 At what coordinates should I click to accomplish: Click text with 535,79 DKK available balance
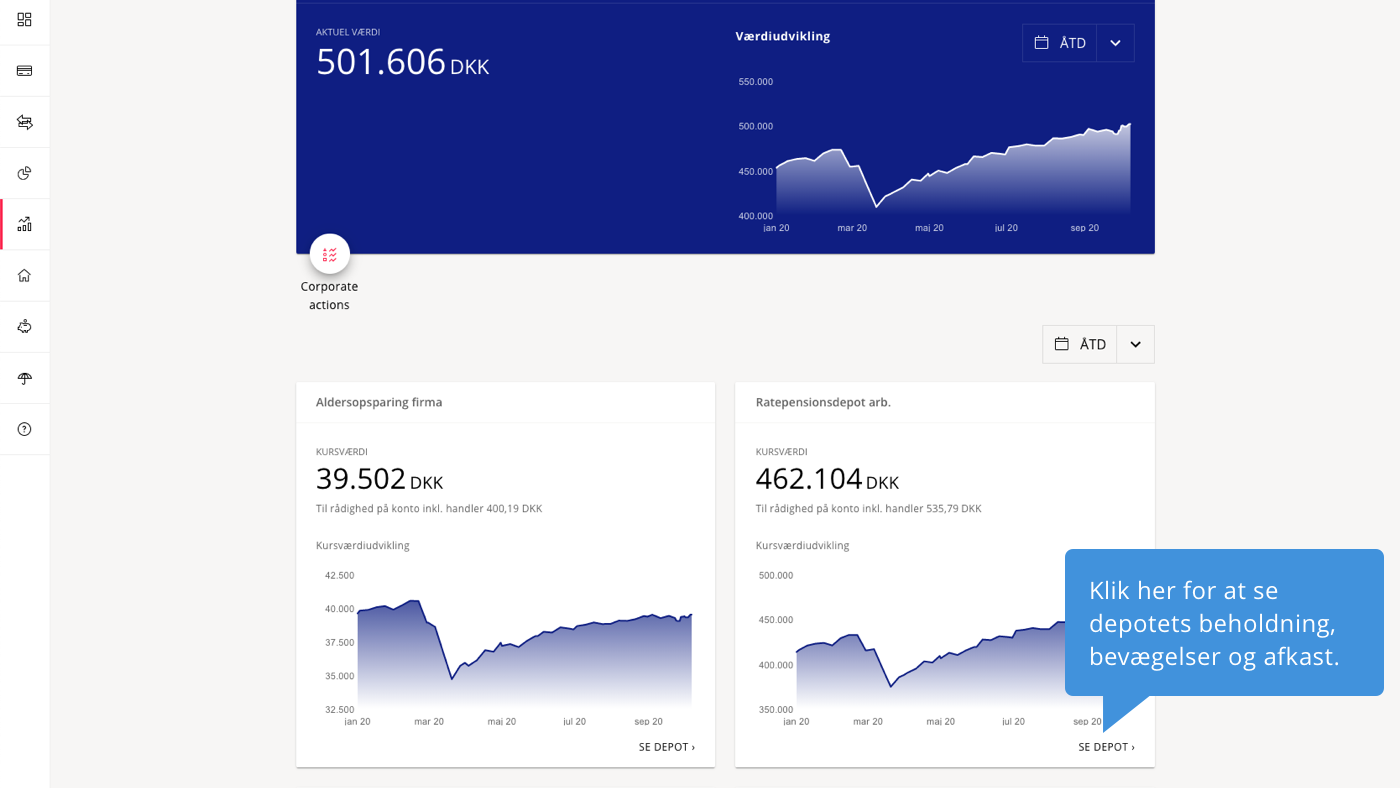(868, 508)
